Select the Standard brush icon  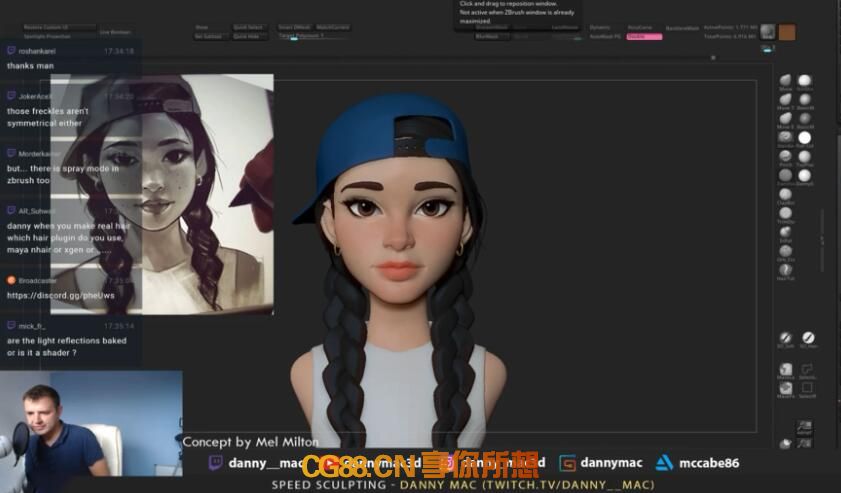[785, 137]
